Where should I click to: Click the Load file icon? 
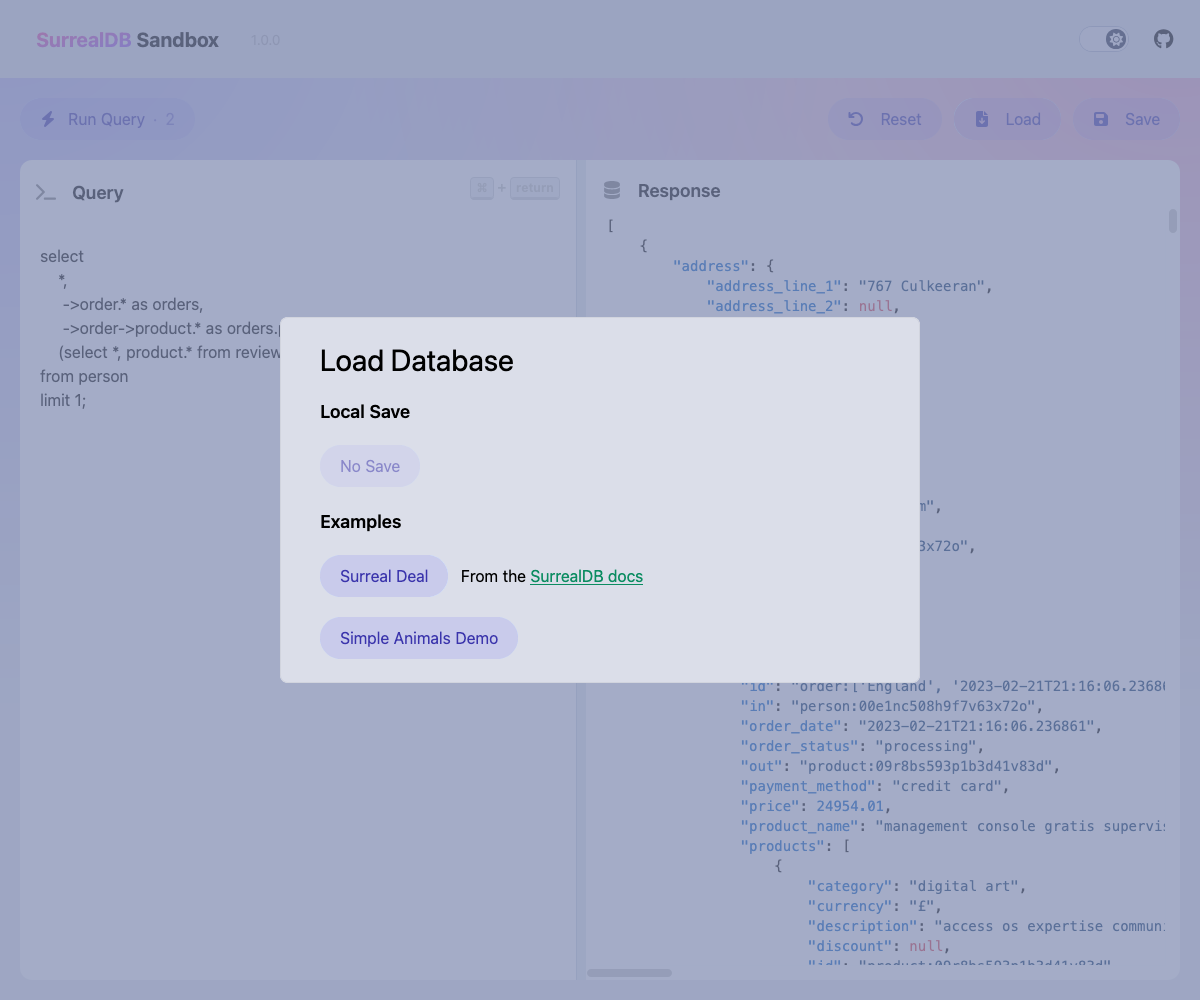tap(982, 119)
